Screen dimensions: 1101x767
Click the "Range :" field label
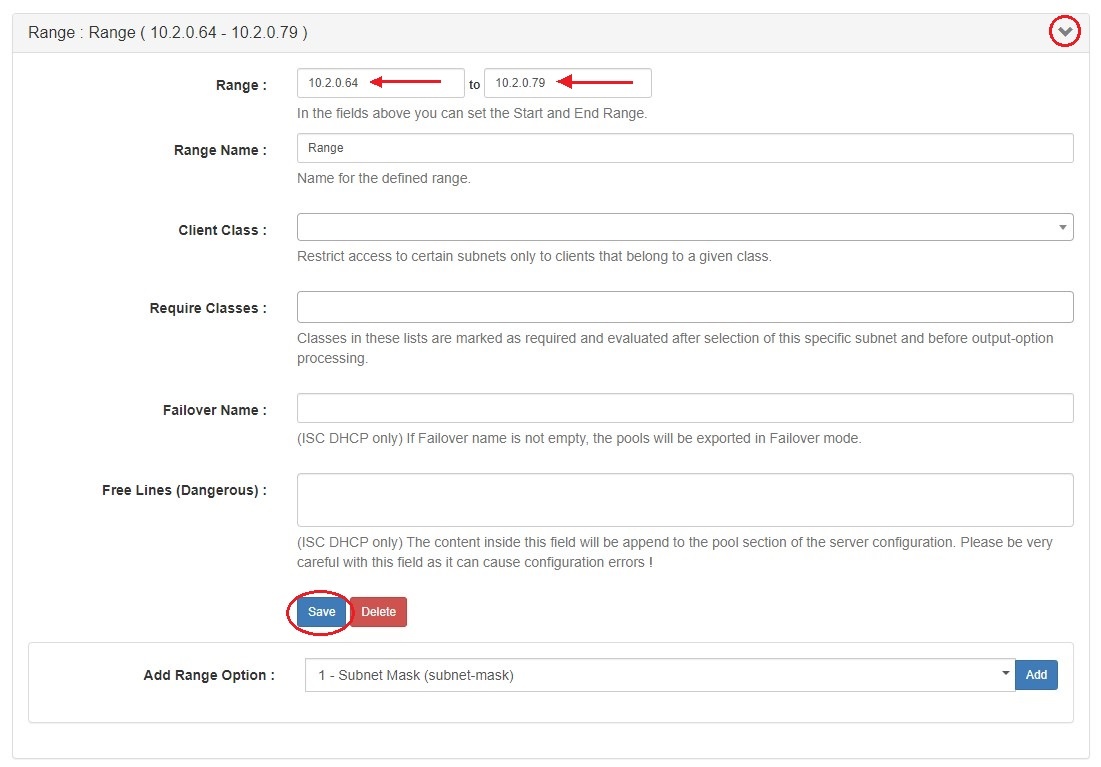241,85
